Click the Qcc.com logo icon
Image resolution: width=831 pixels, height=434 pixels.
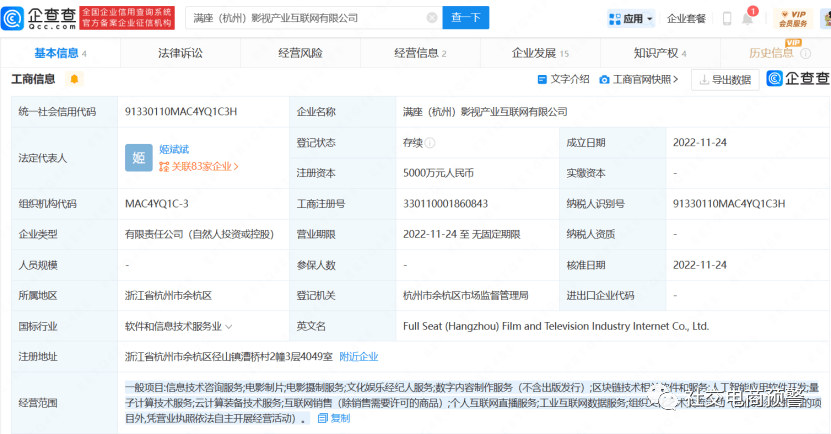[x=13, y=18]
